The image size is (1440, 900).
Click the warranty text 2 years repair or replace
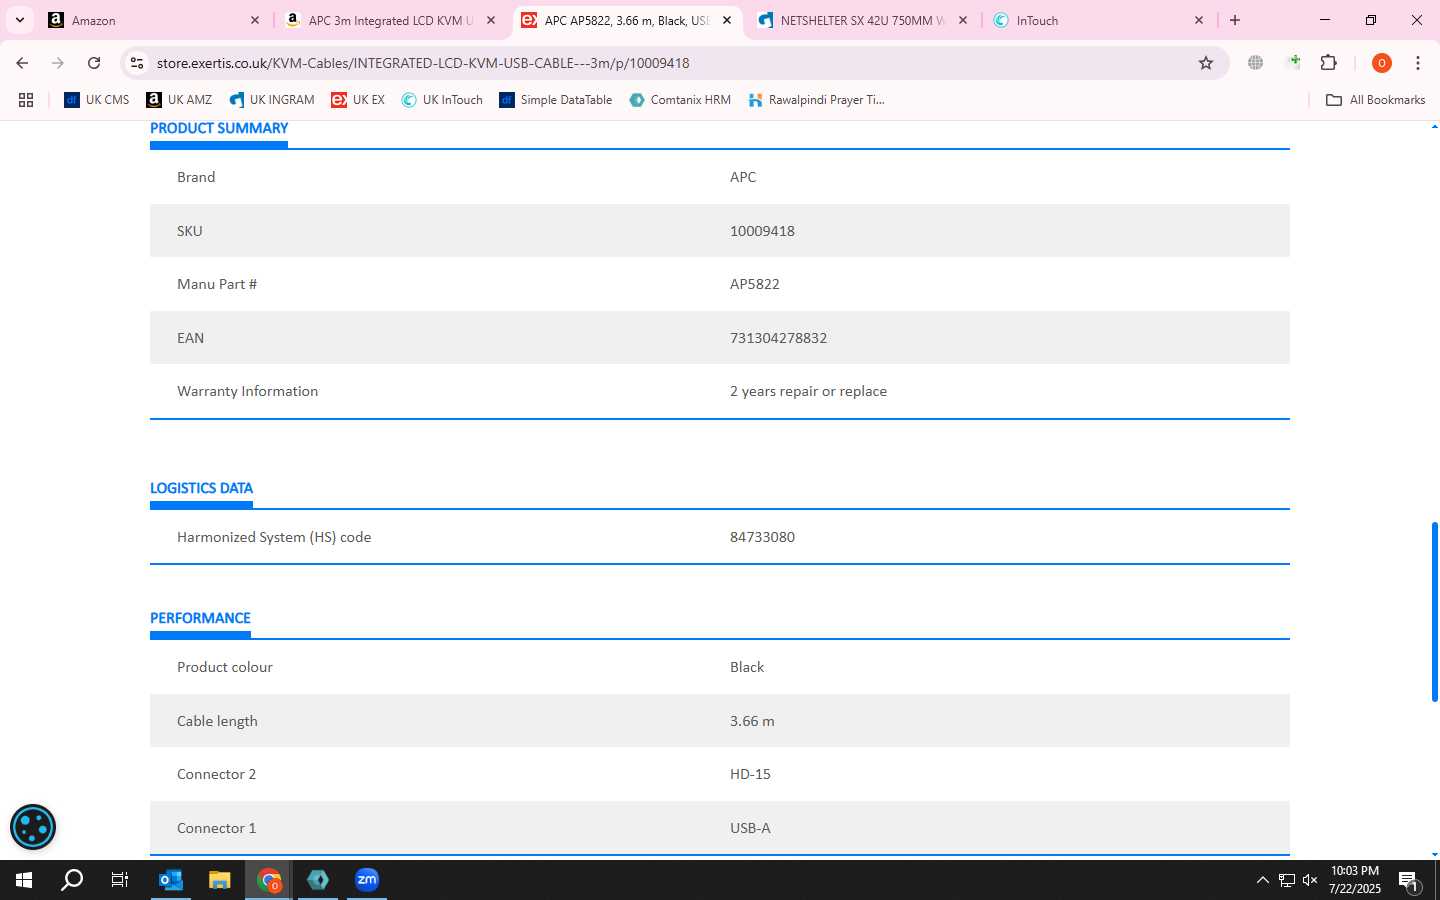tap(808, 391)
